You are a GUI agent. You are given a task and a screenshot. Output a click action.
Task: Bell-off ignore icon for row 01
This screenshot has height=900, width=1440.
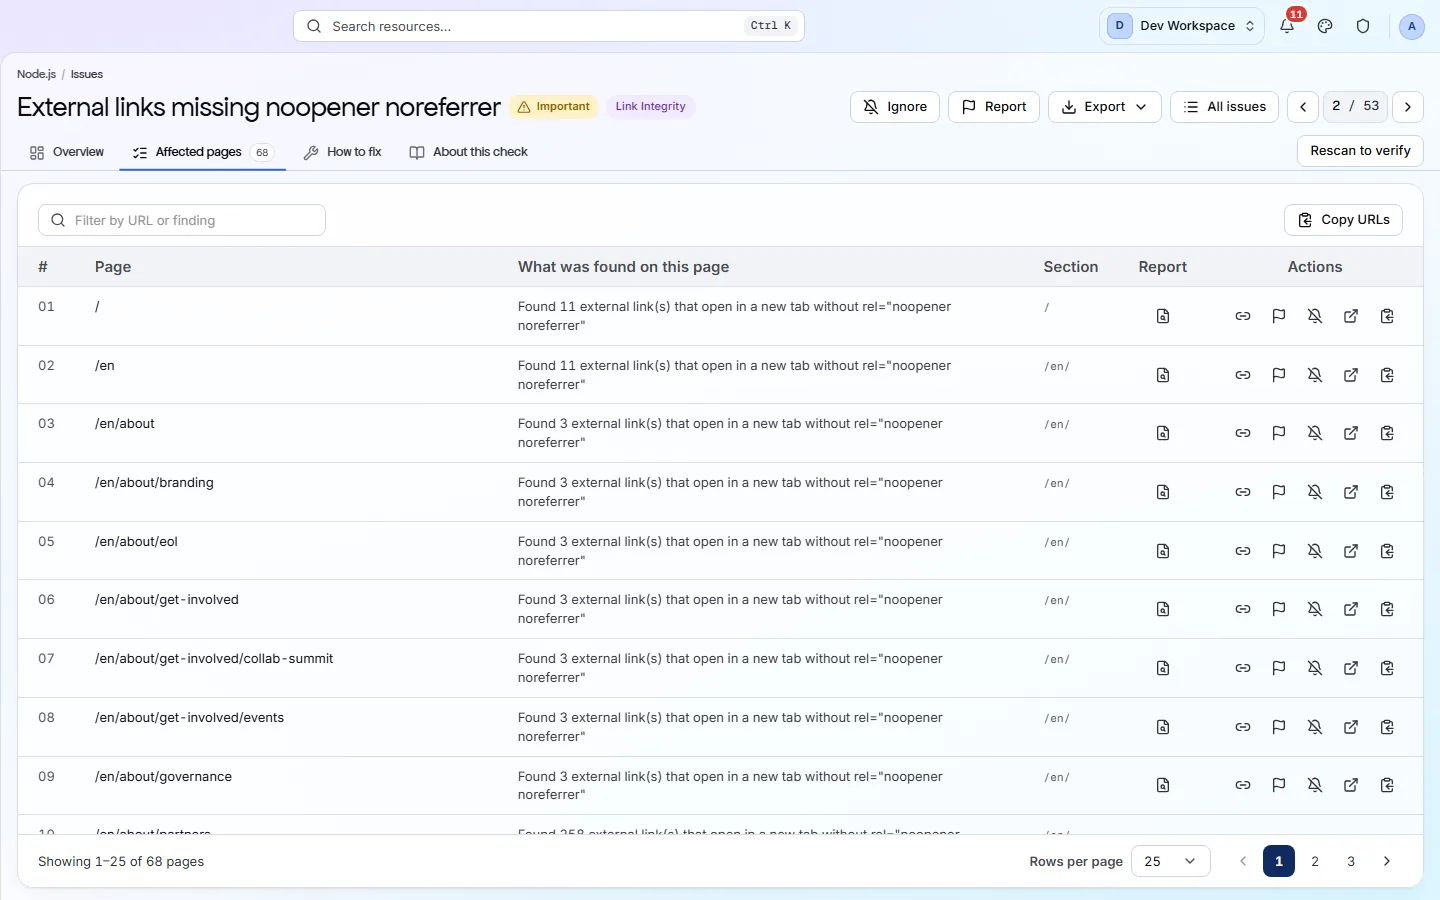(x=1315, y=316)
